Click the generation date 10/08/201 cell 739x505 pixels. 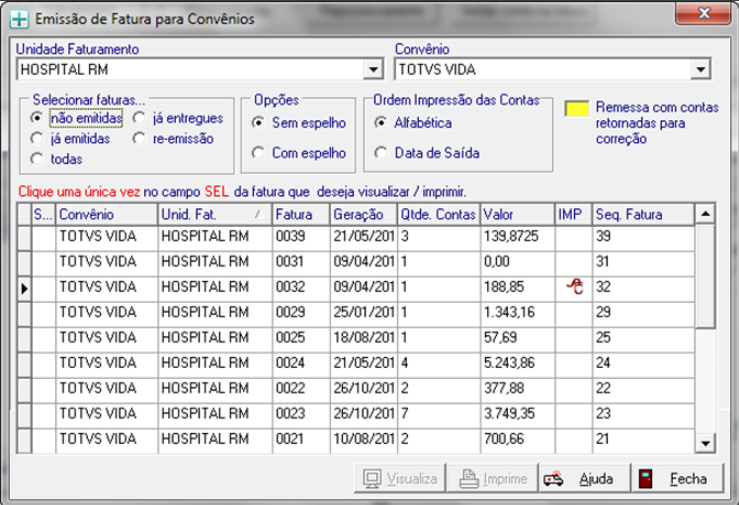pos(364,439)
